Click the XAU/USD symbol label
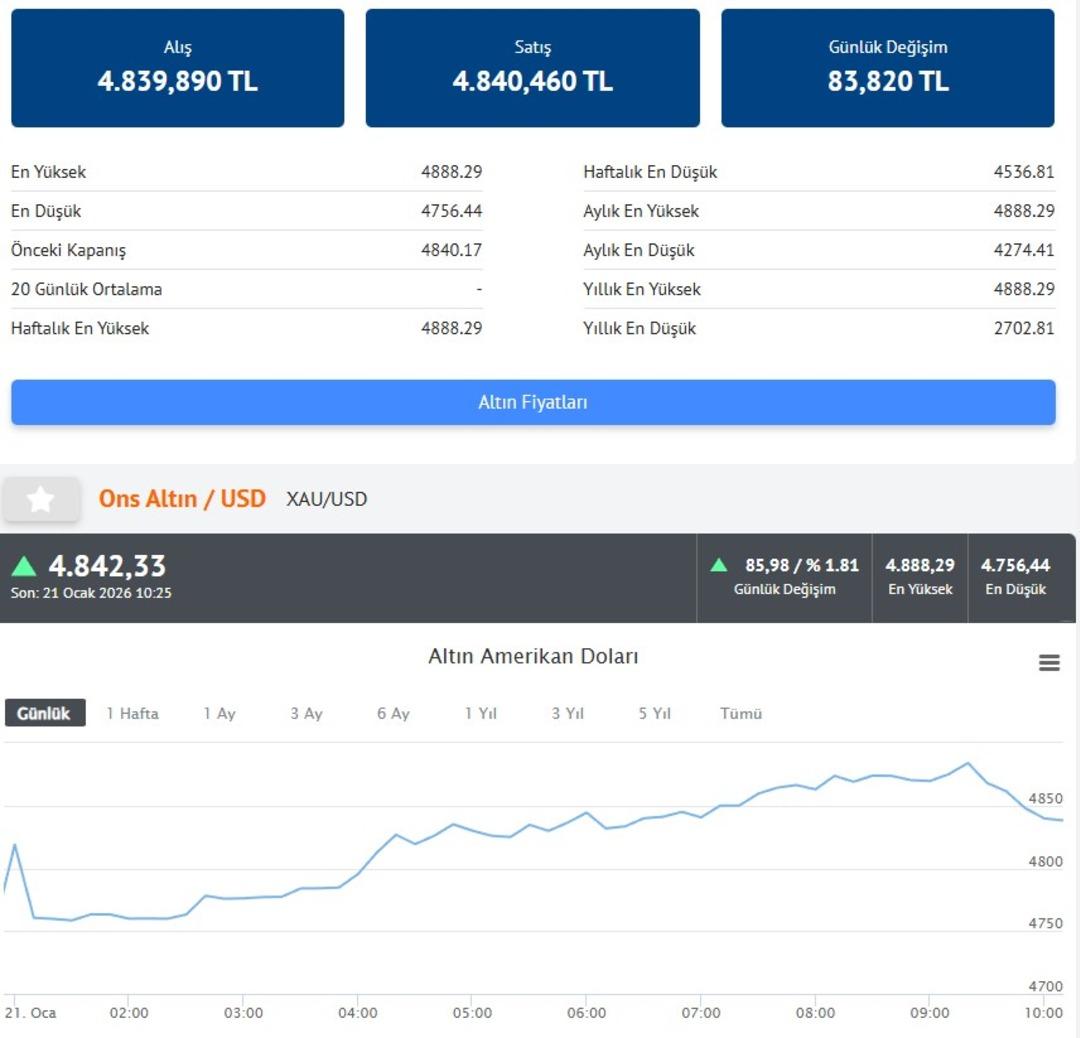 click(327, 499)
